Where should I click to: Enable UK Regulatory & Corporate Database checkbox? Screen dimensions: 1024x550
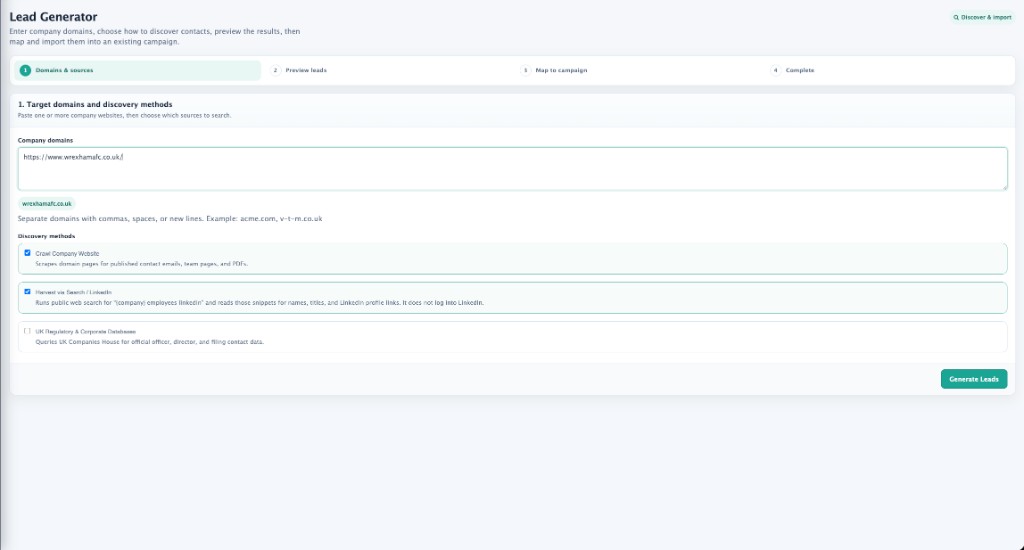point(27,331)
